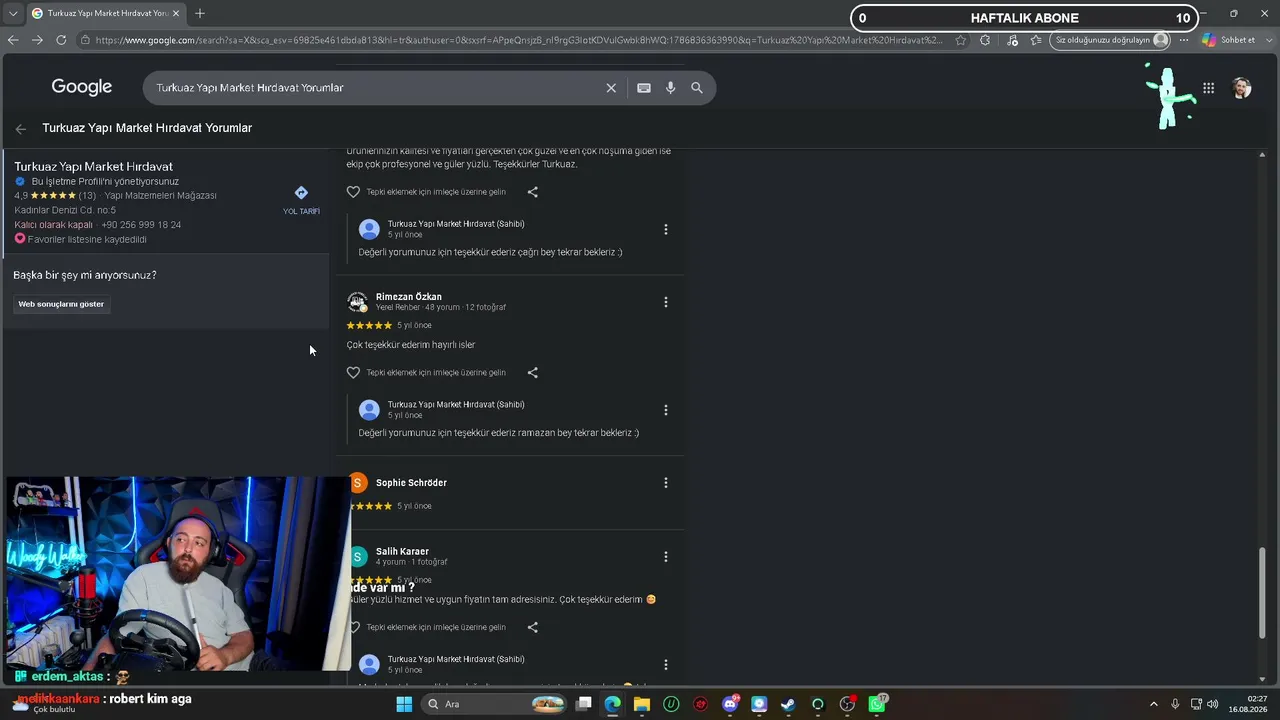Clear the Google search box
The height and width of the screenshot is (720, 1280).
tap(611, 88)
